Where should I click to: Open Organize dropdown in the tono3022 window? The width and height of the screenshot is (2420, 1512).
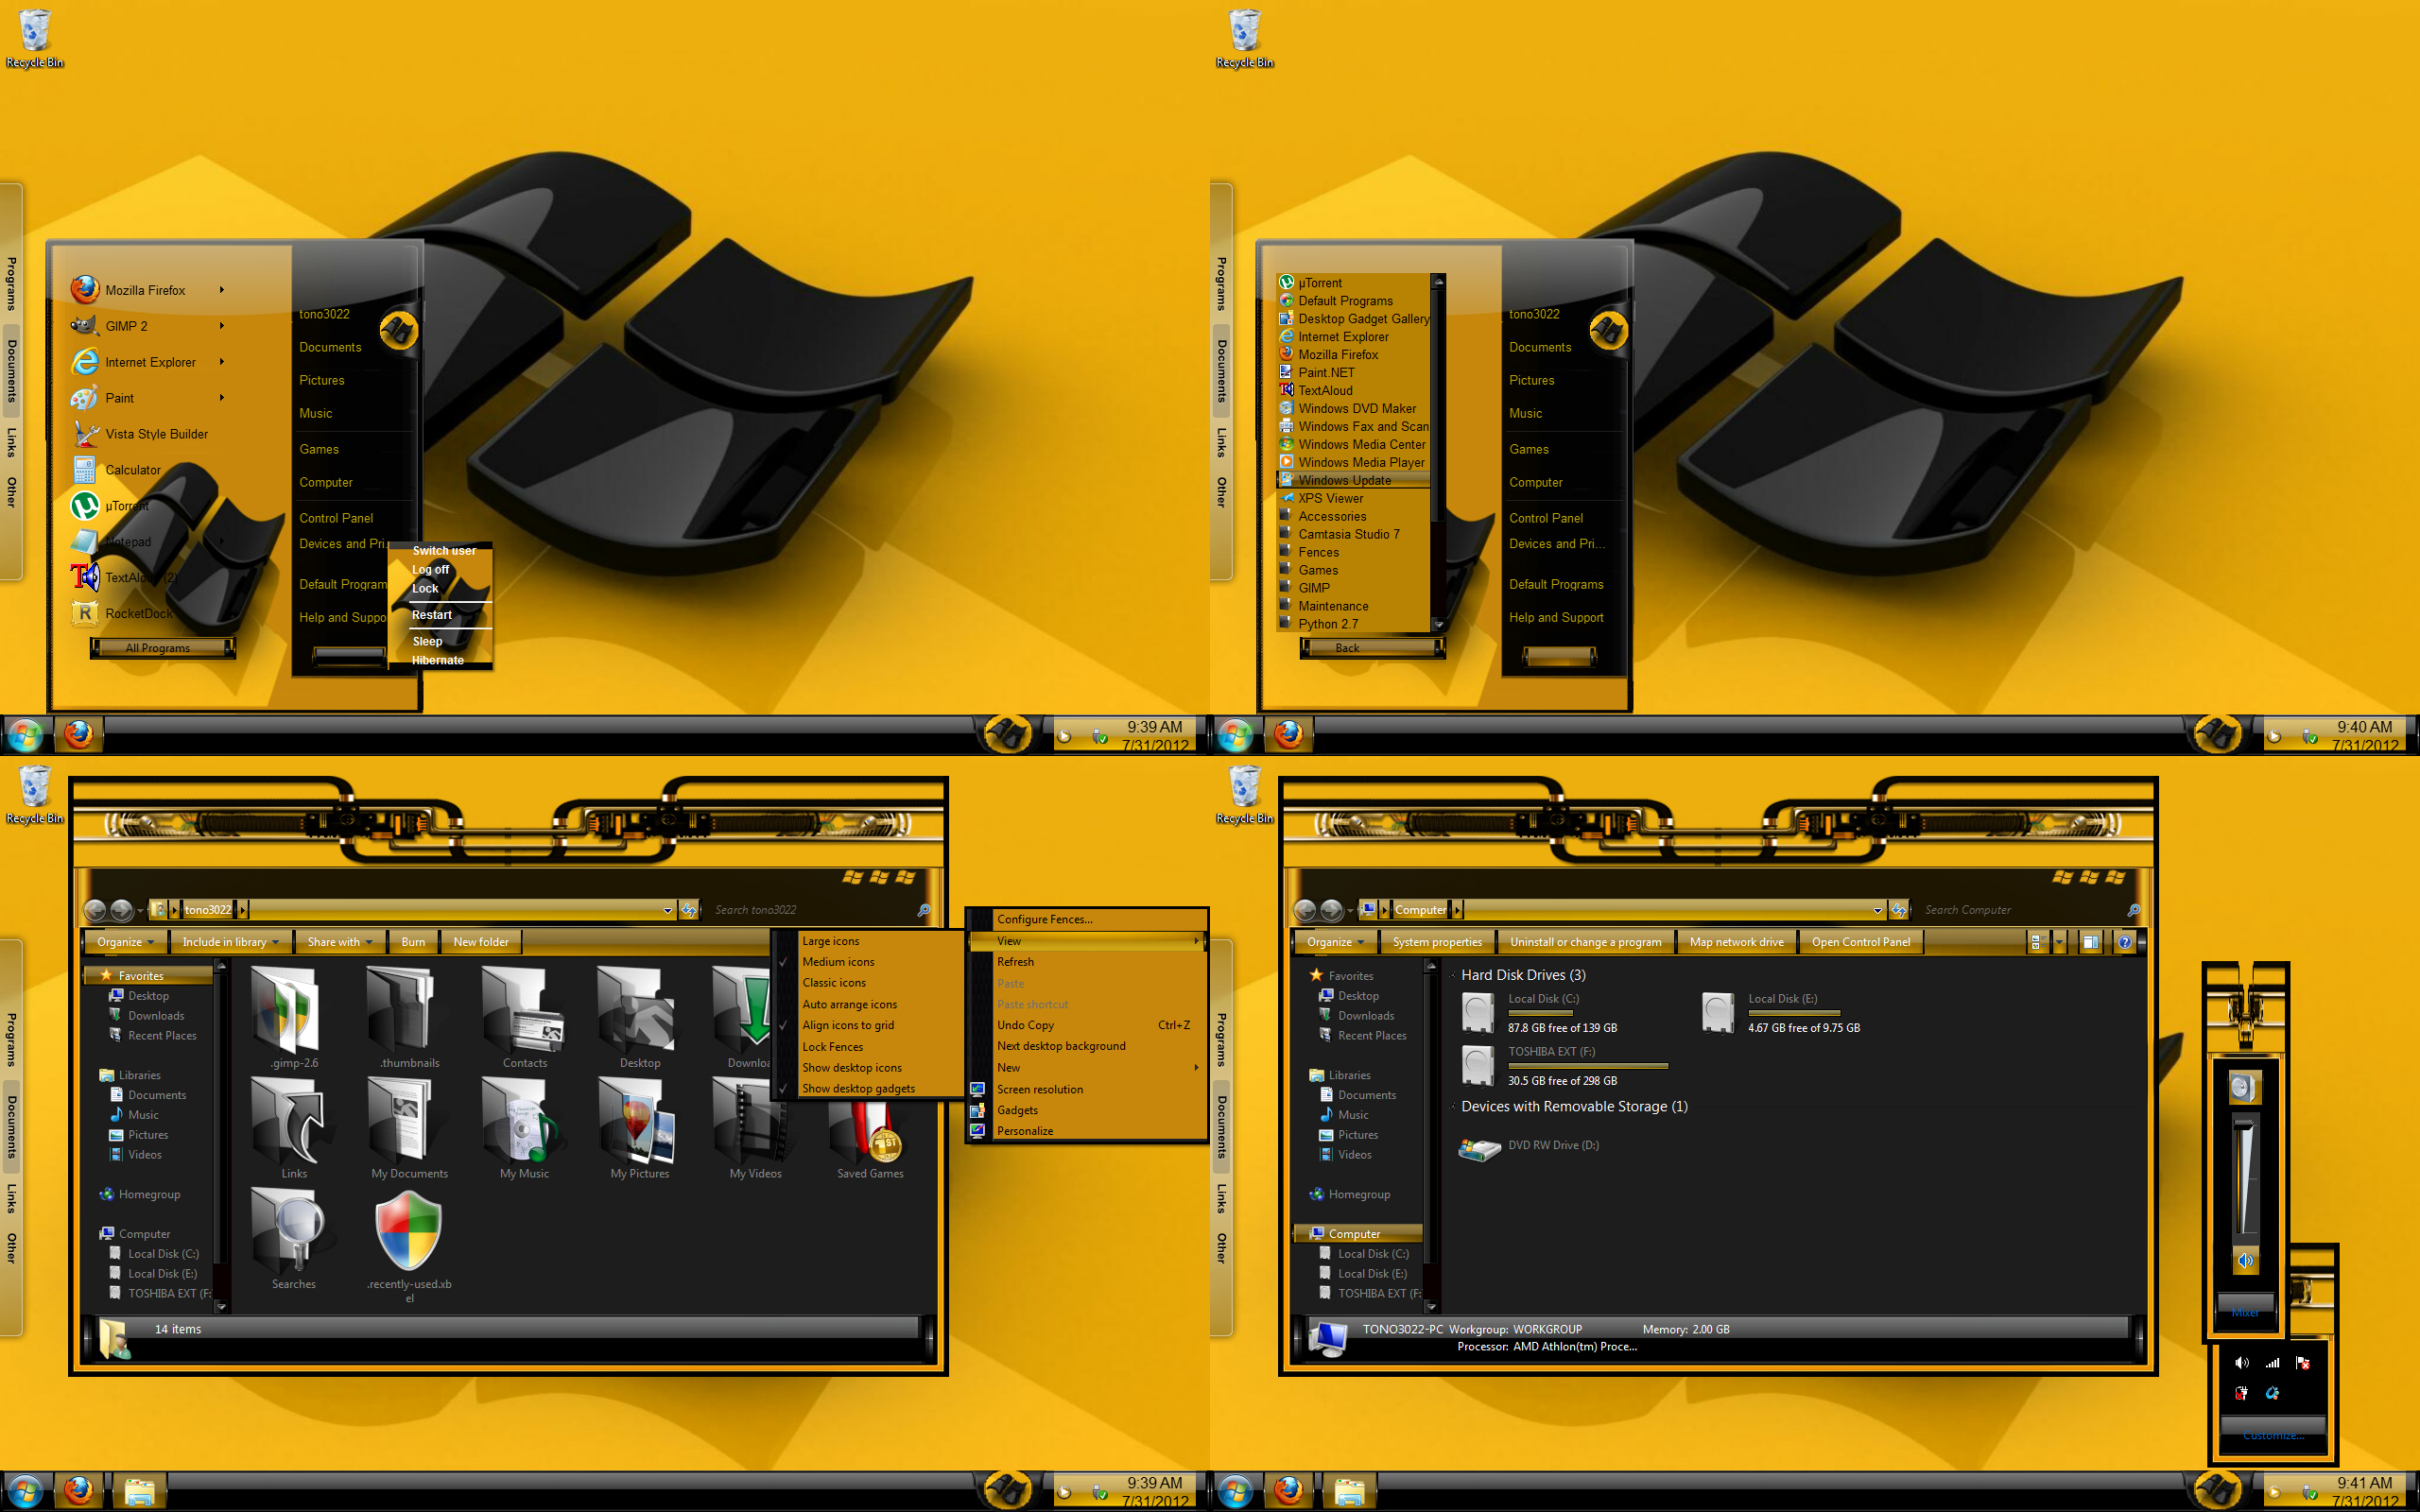pos(125,942)
